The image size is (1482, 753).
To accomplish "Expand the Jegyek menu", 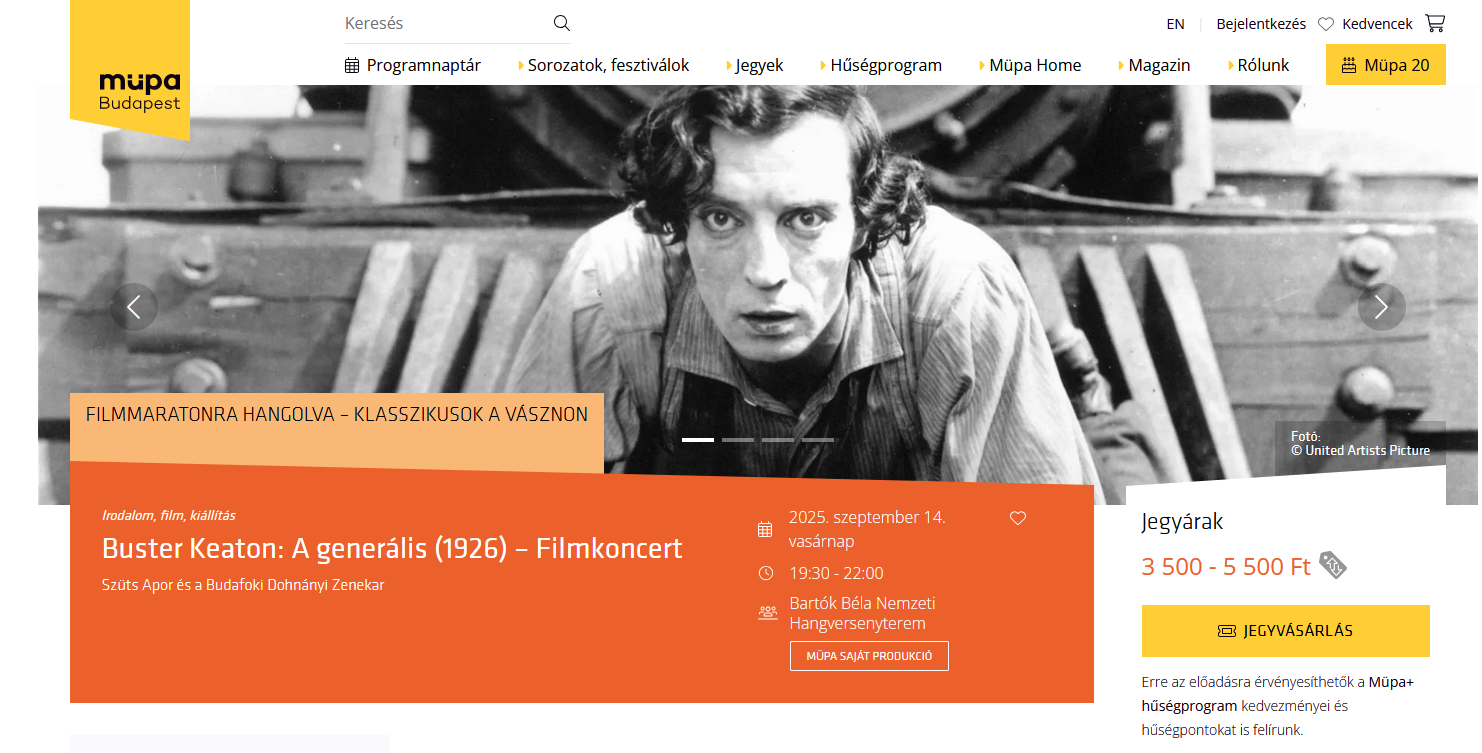I will 754,65.
